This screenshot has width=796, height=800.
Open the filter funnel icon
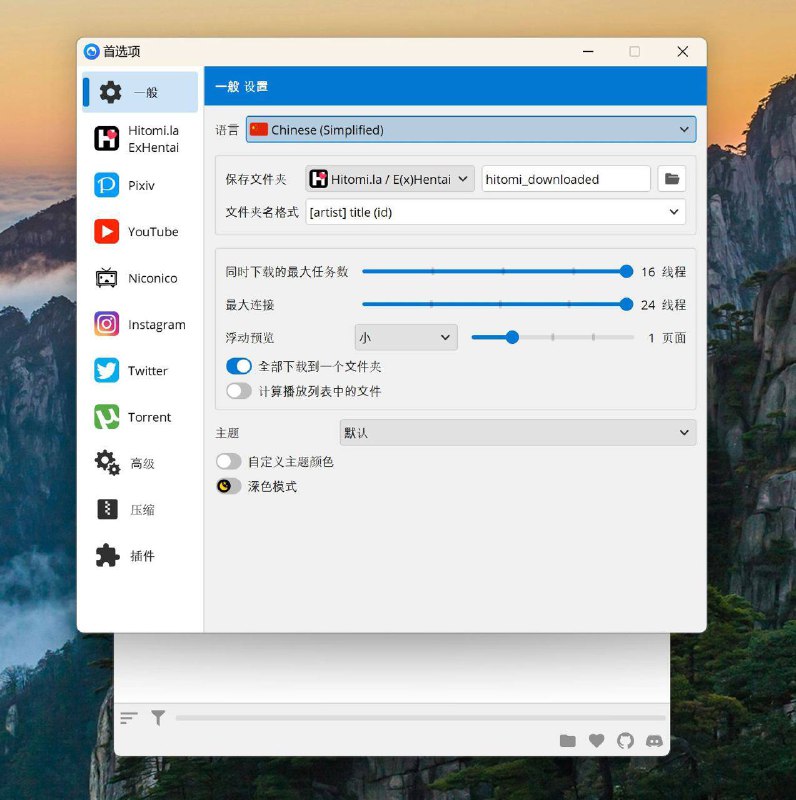(158, 717)
